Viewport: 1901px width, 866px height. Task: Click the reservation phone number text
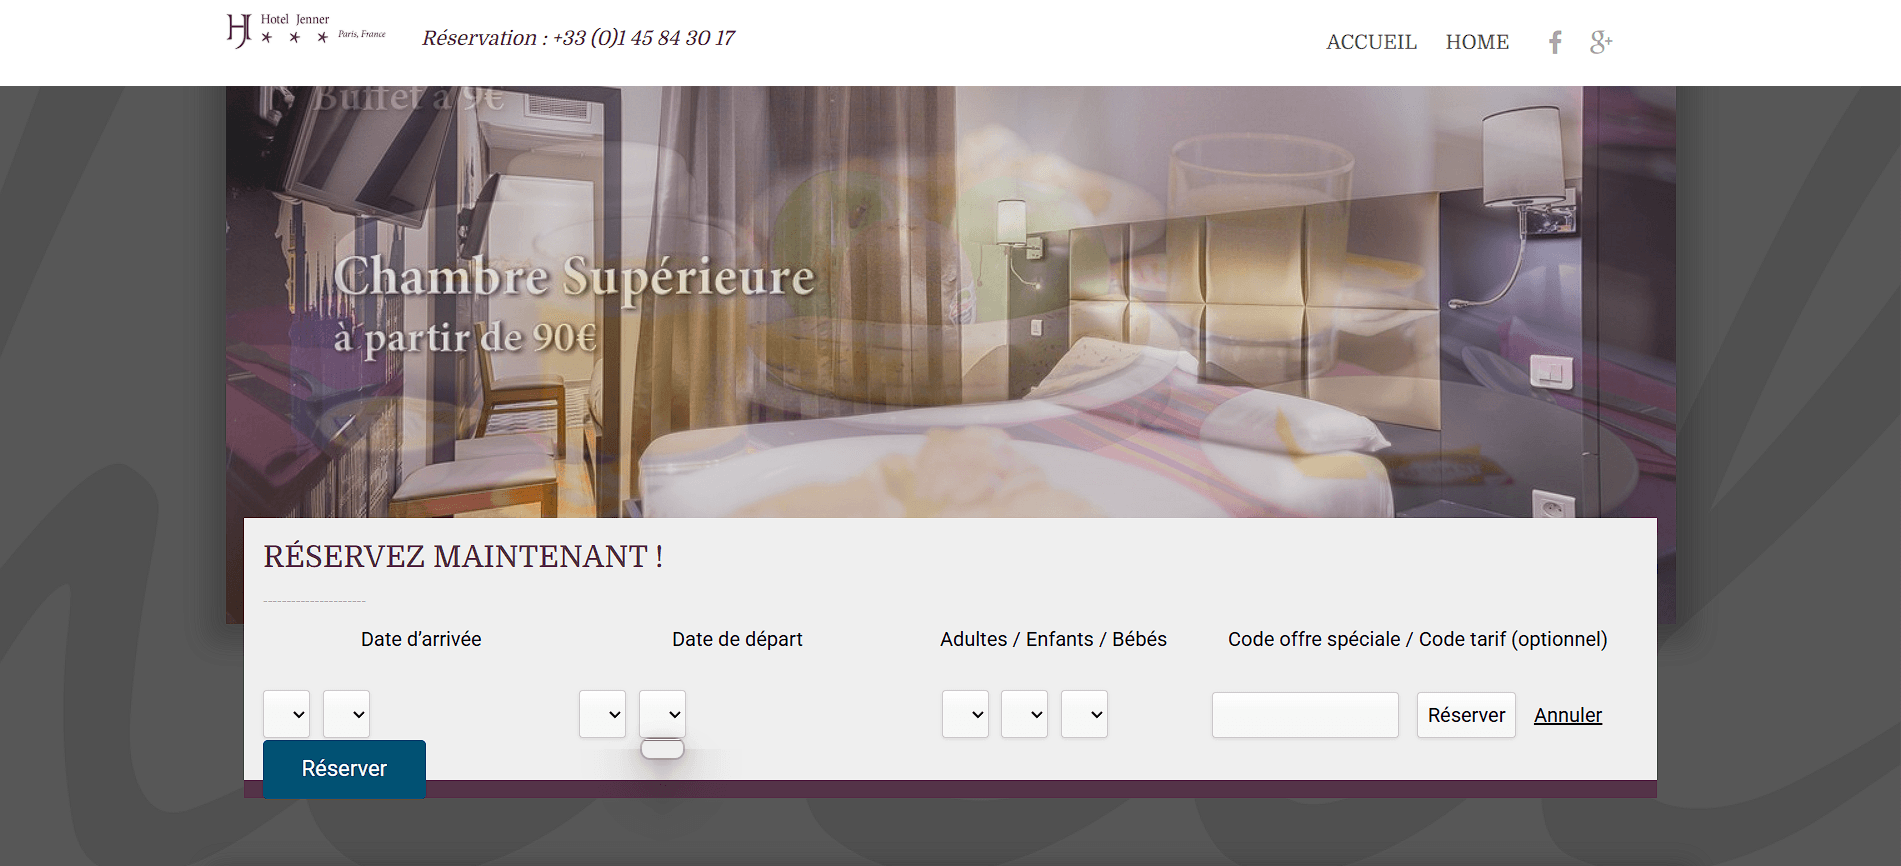[x=578, y=38]
